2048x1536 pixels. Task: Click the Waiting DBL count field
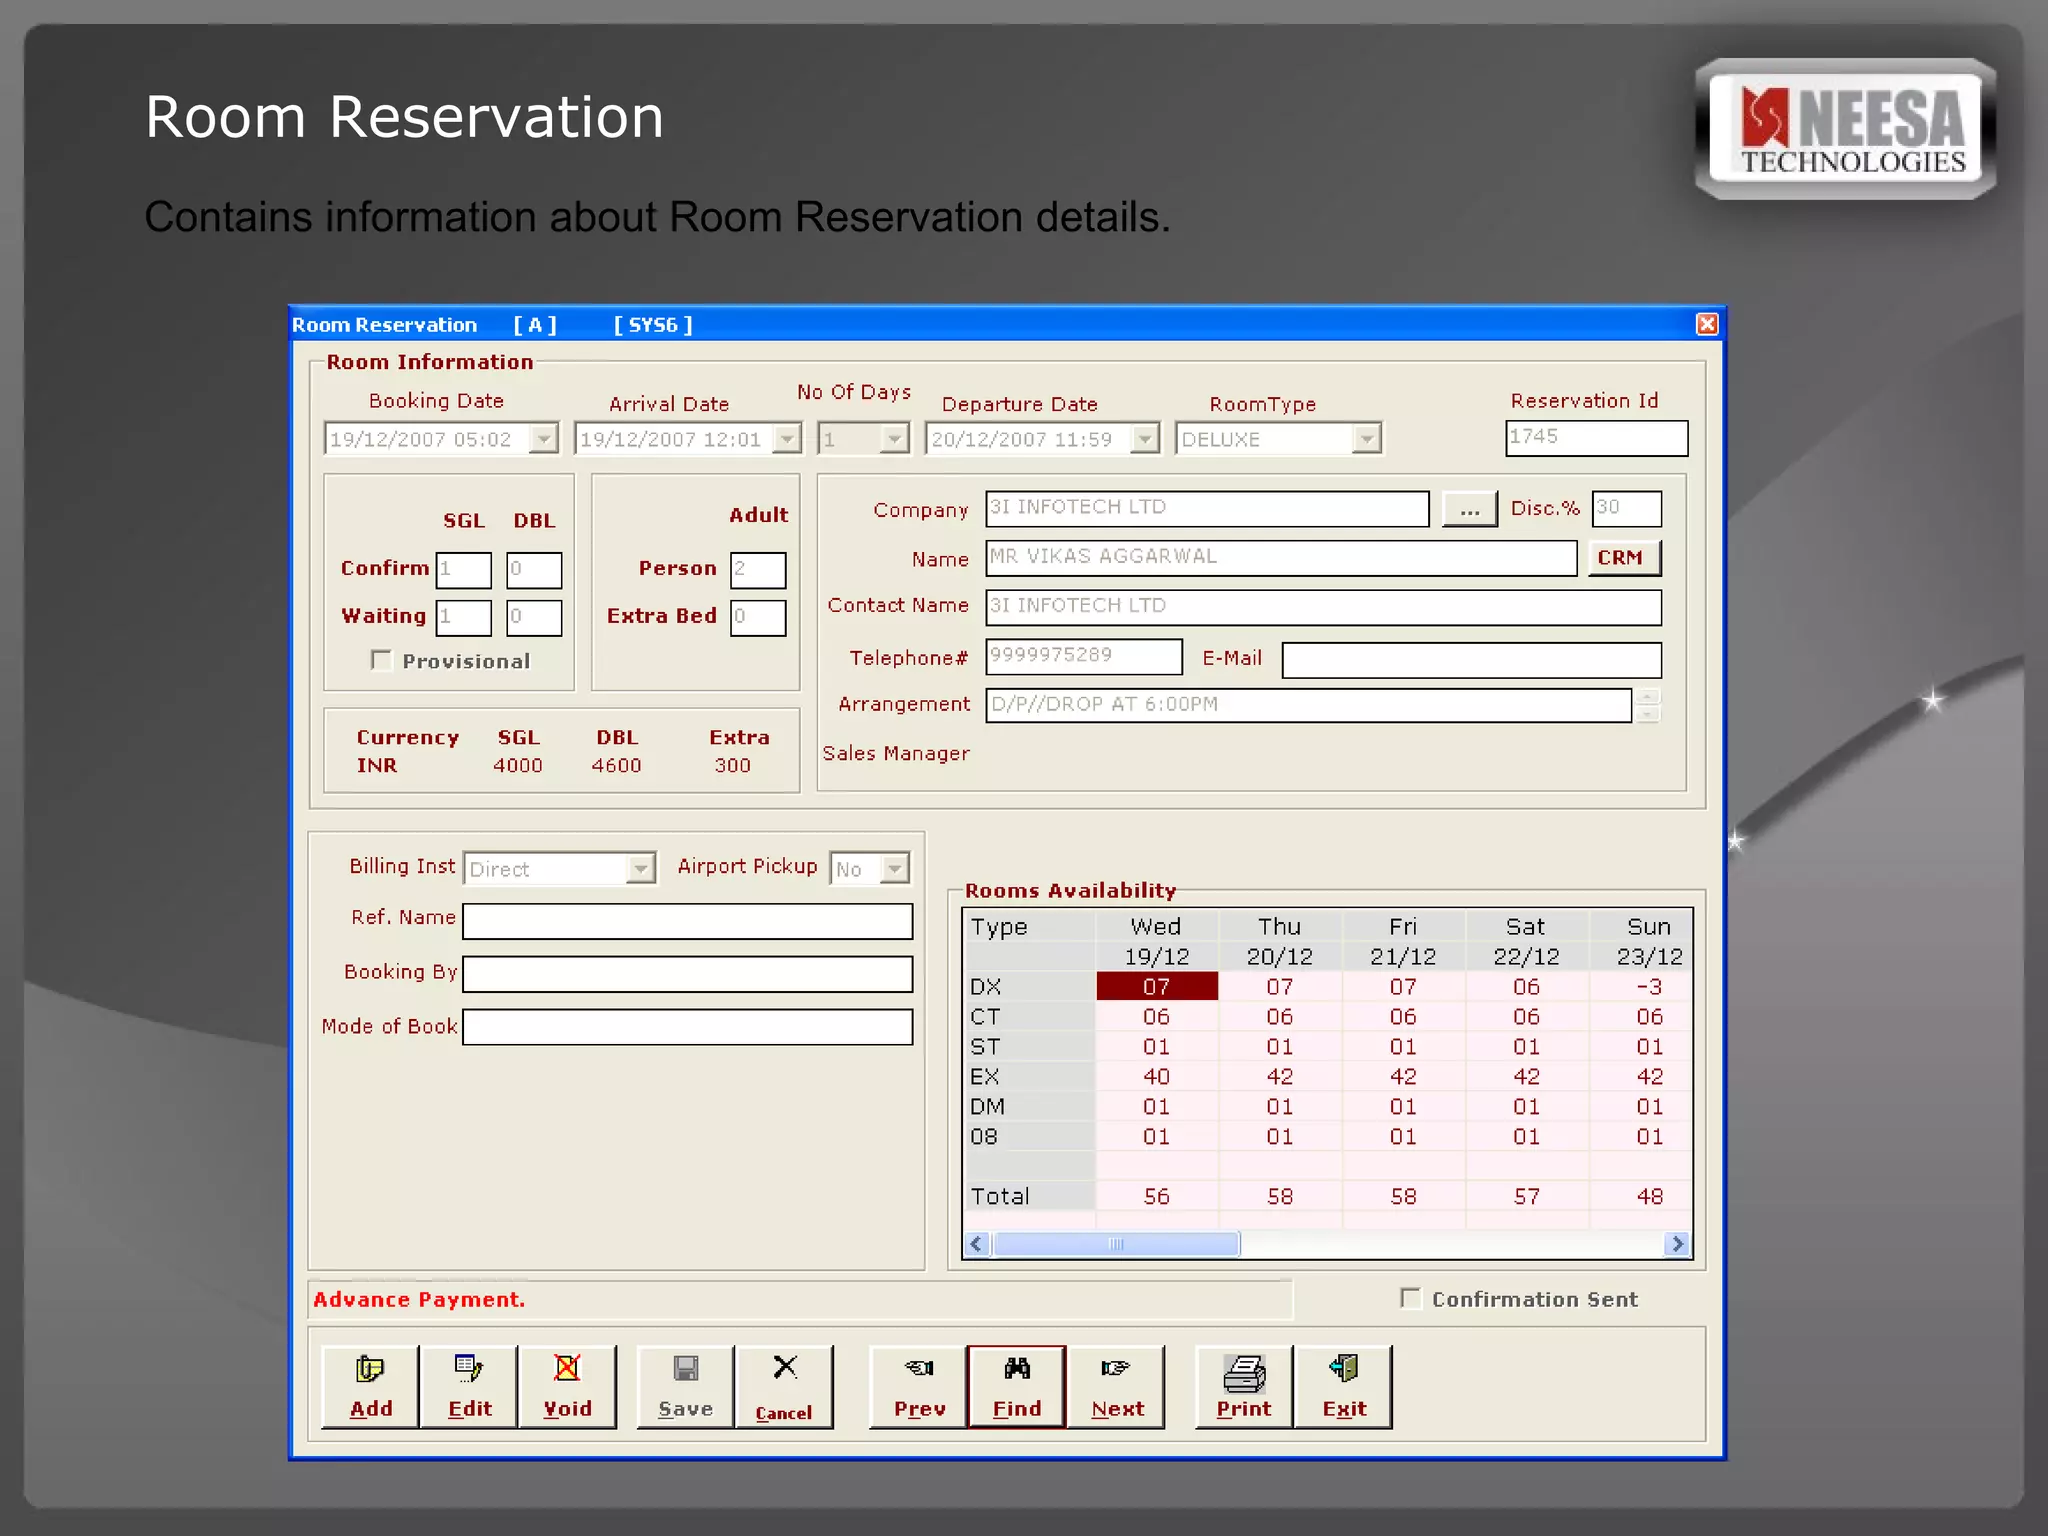tap(534, 618)
